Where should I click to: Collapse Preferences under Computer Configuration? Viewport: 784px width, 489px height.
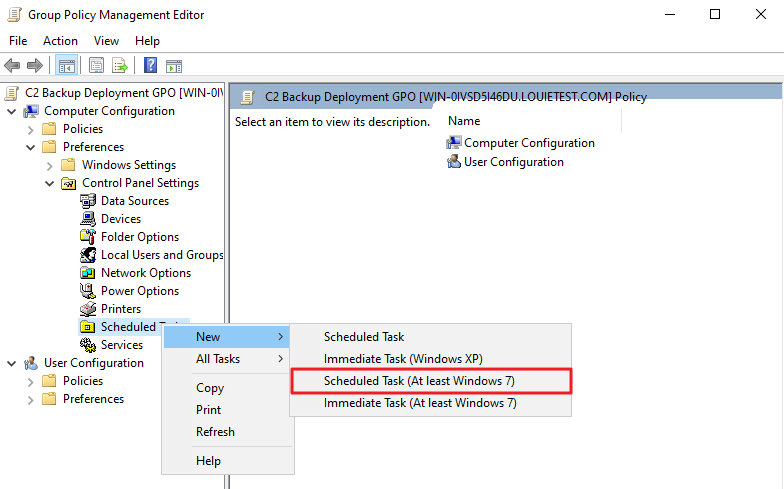[30, 148]
